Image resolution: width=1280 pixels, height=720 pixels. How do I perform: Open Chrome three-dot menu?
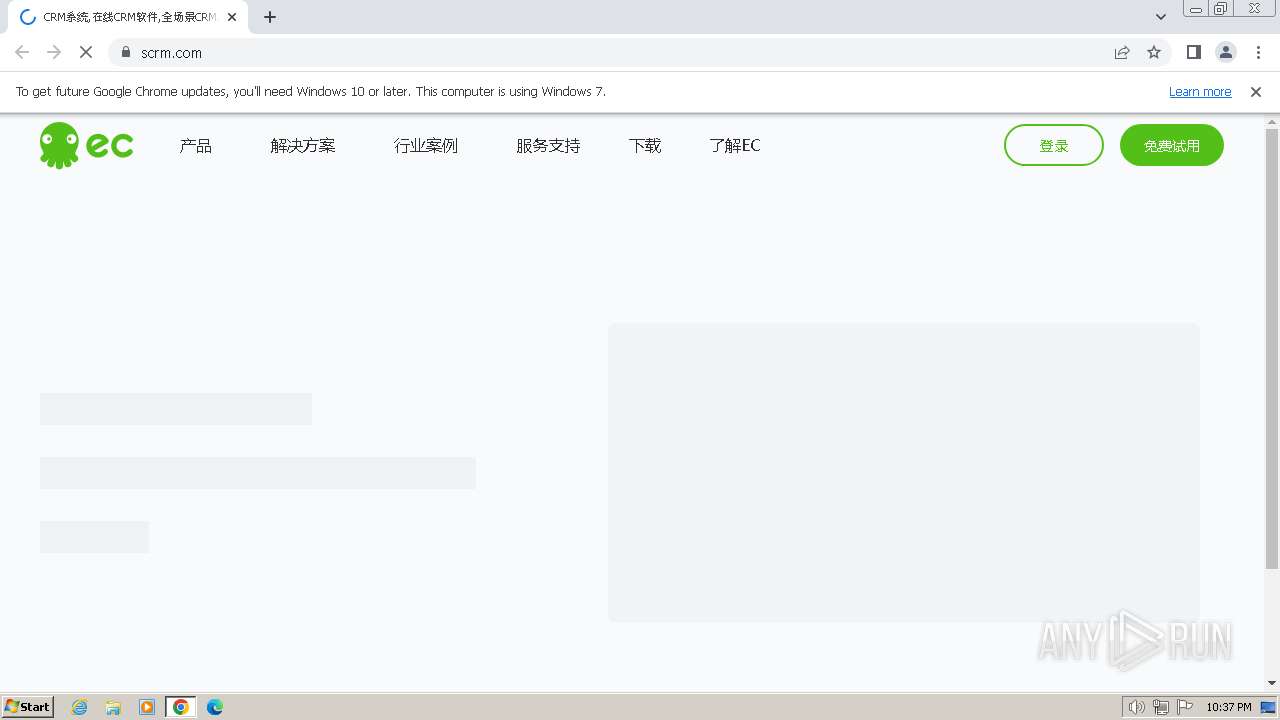pyautogui.click(x=1258, y=52)
